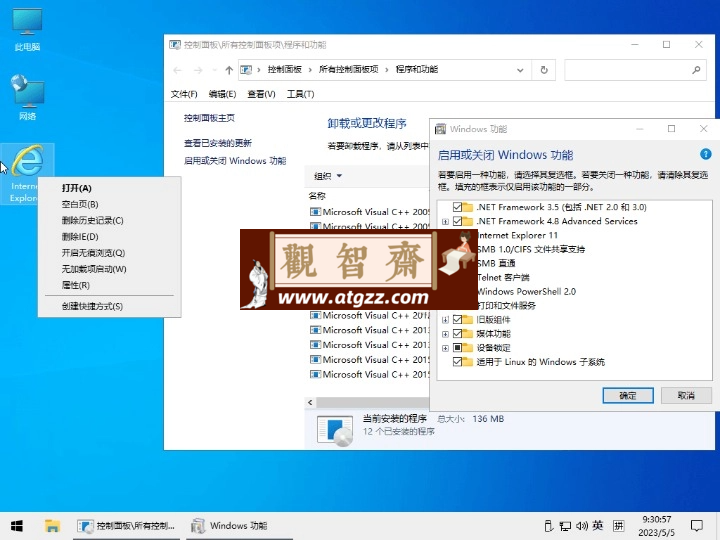
Task: Select Windows PowerShell 2.0 feature row
Action: [x=526, y=292]
